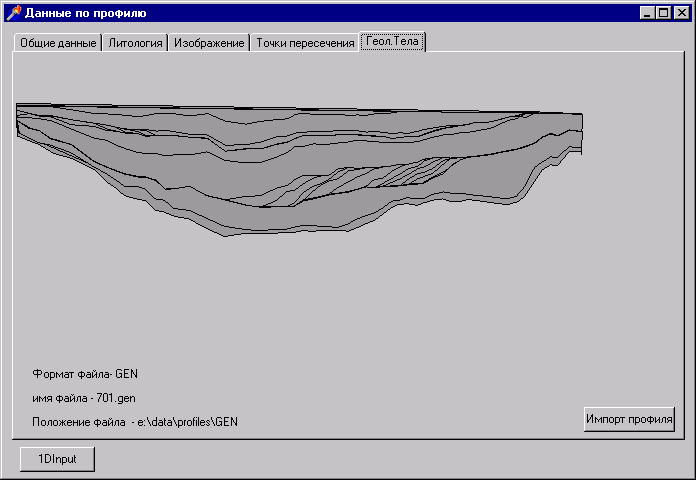Switch to the Общие данные tab
The image size is (696, 480).
(57, 43)
